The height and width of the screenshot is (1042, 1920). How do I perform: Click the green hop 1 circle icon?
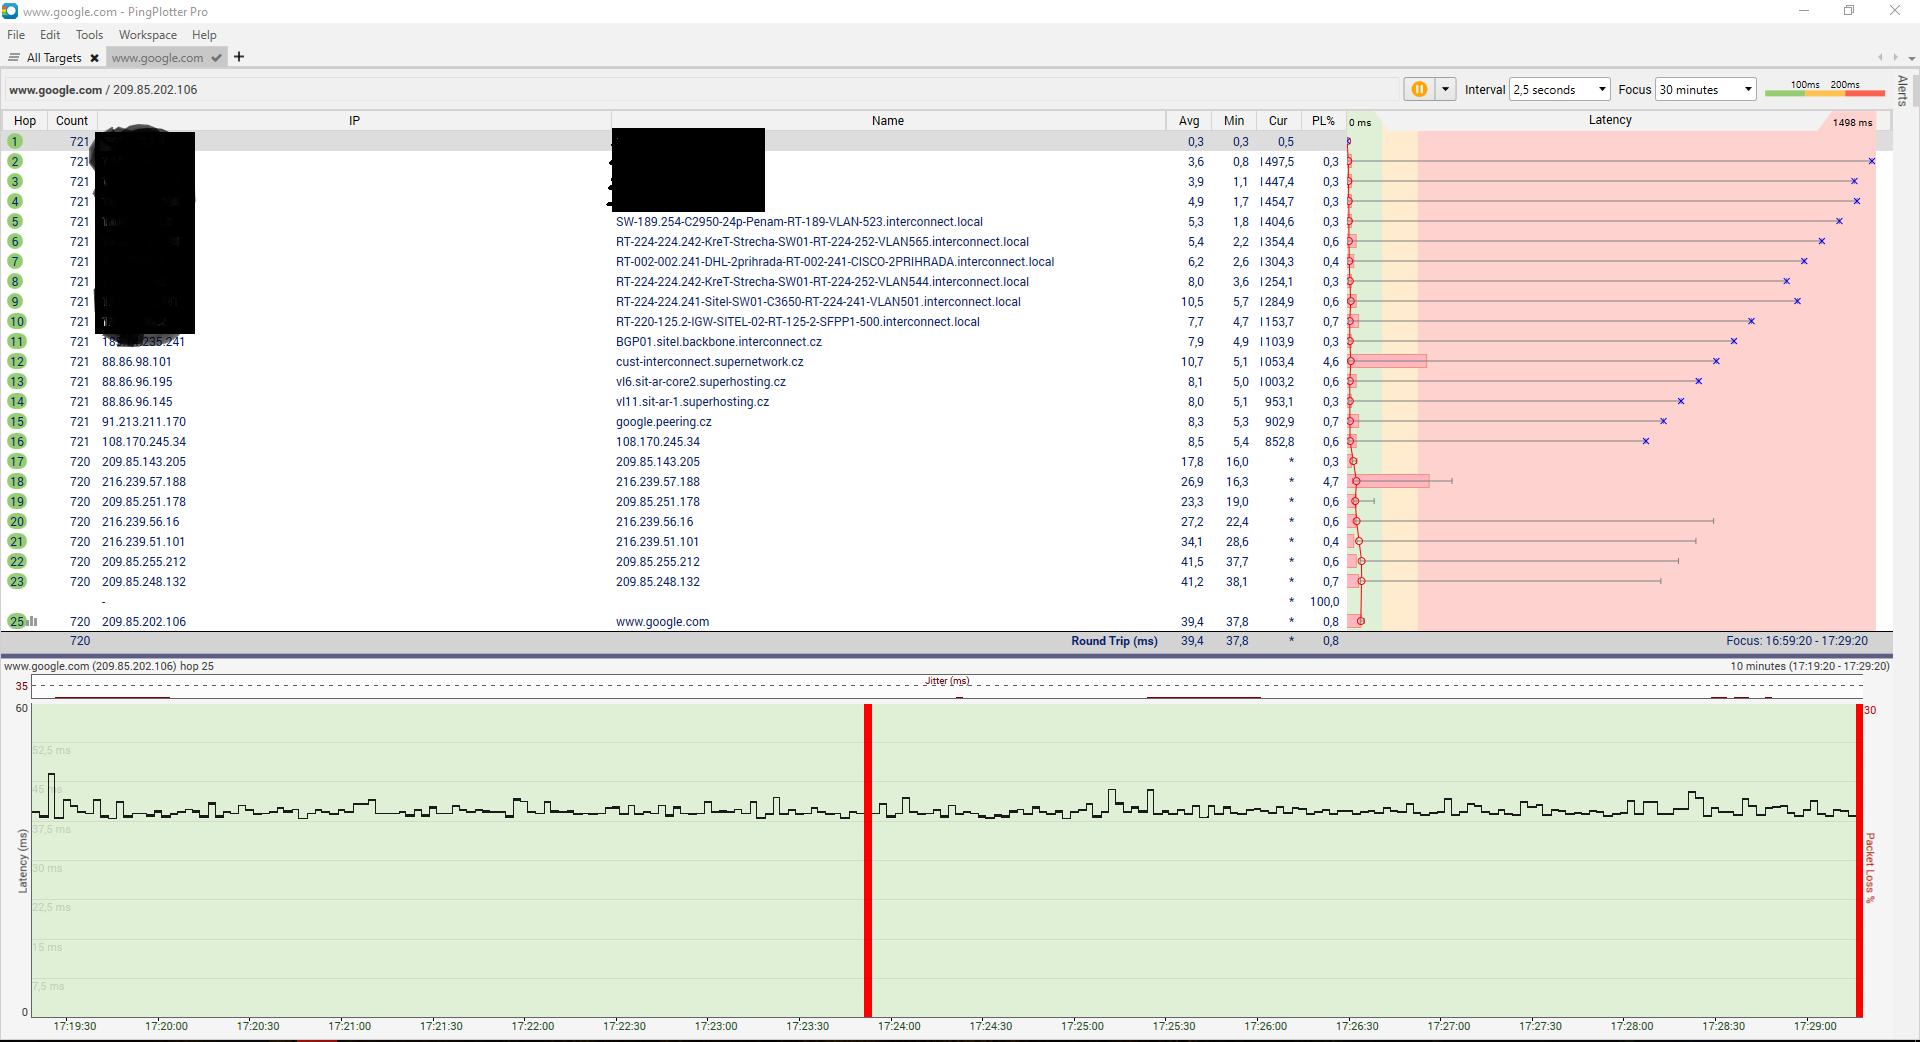click(15, 141)
